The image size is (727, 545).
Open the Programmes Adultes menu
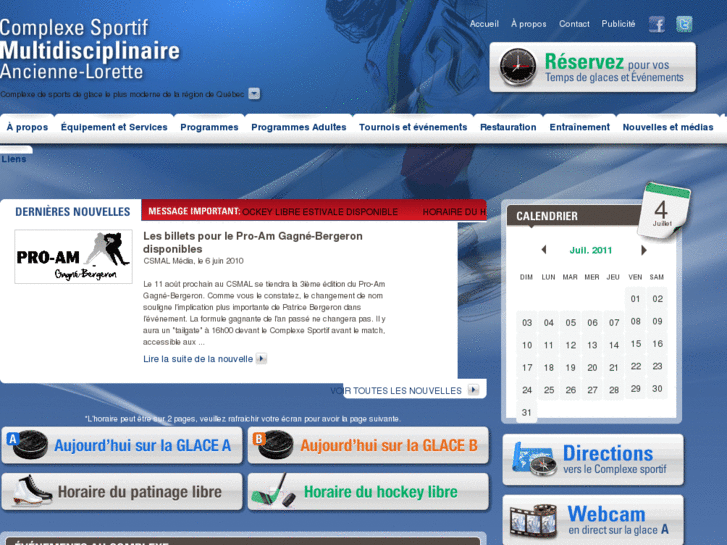(x=299, y=127)
